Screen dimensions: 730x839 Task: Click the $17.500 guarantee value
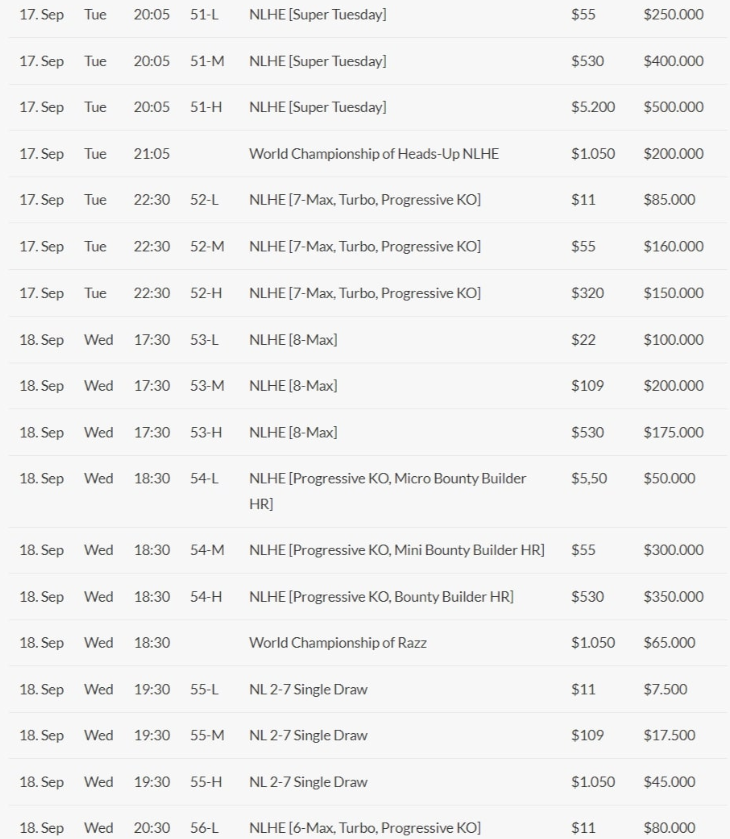[669, 736]
